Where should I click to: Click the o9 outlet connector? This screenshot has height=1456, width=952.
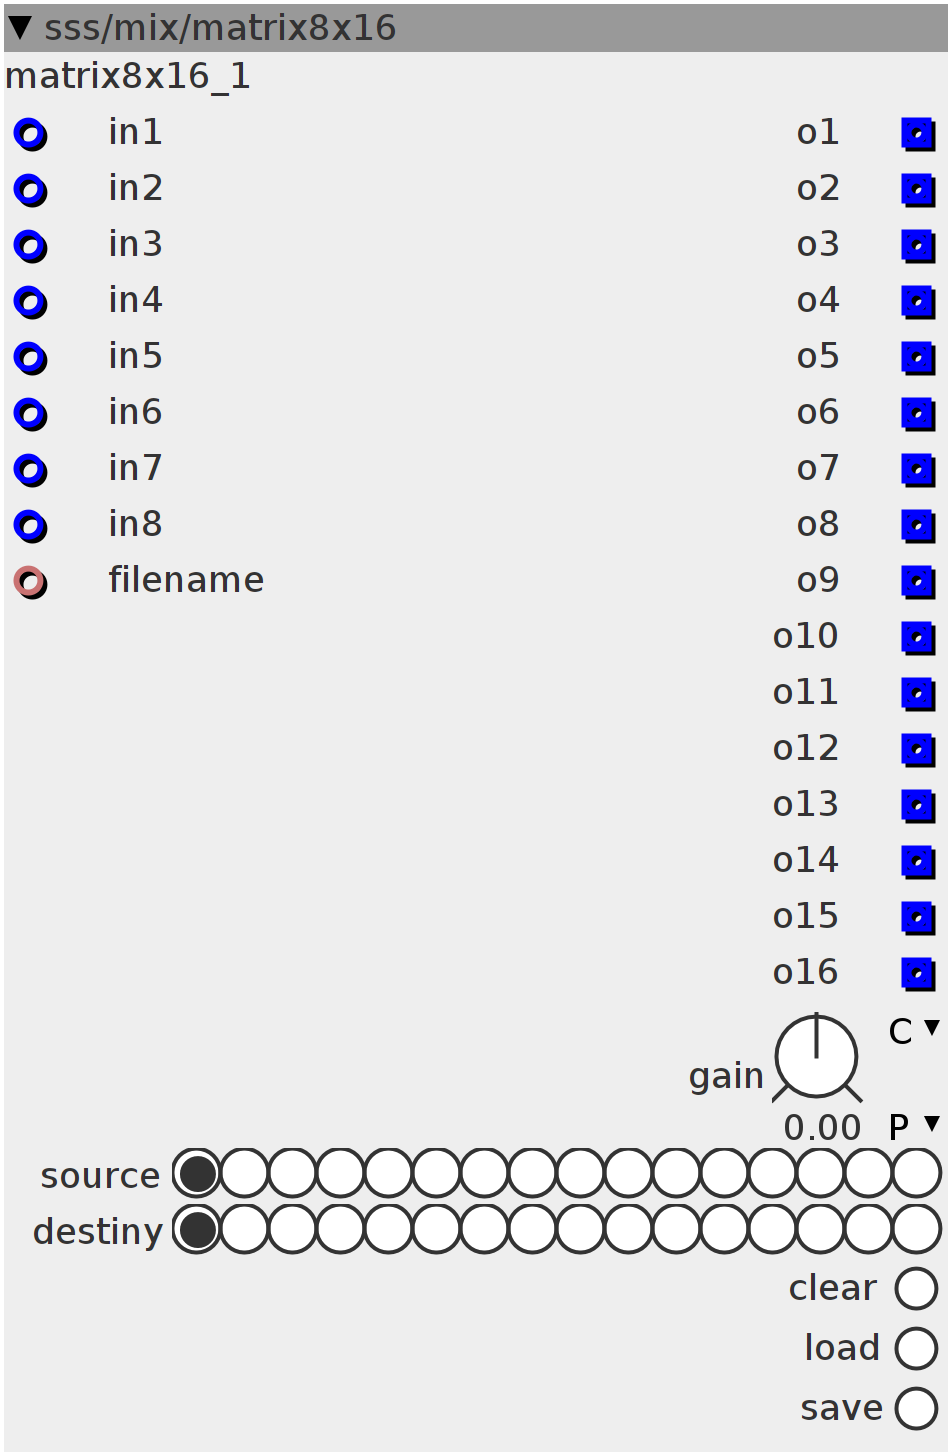coord(918,582)
